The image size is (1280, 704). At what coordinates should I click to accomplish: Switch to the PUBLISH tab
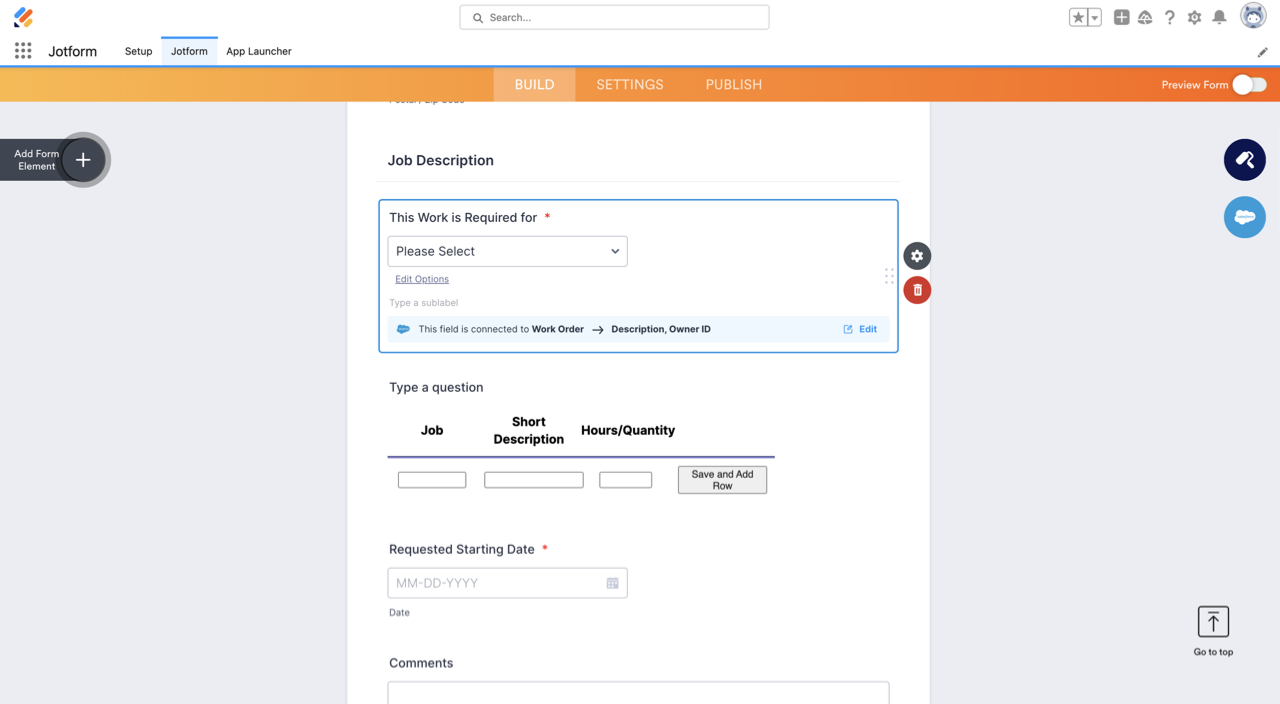pyautogui.click(x=733, y=85)
